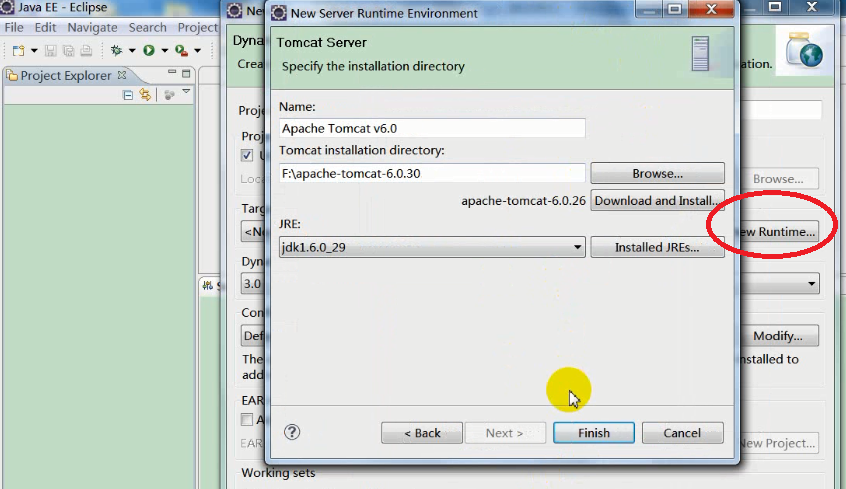
Task: Toggle the EAR membership checkbox behind dialog
Action: pos(247,419)
